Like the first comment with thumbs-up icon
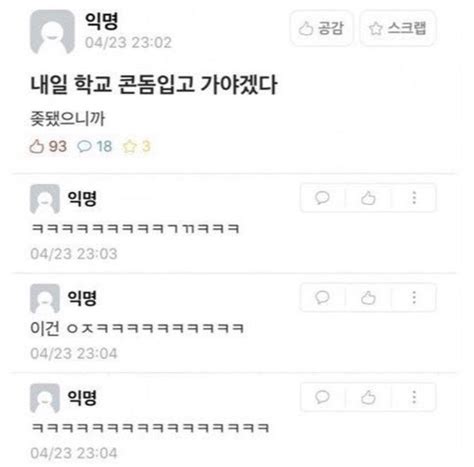The width and height of the screenshot is (474, 467). pos(368,198)
